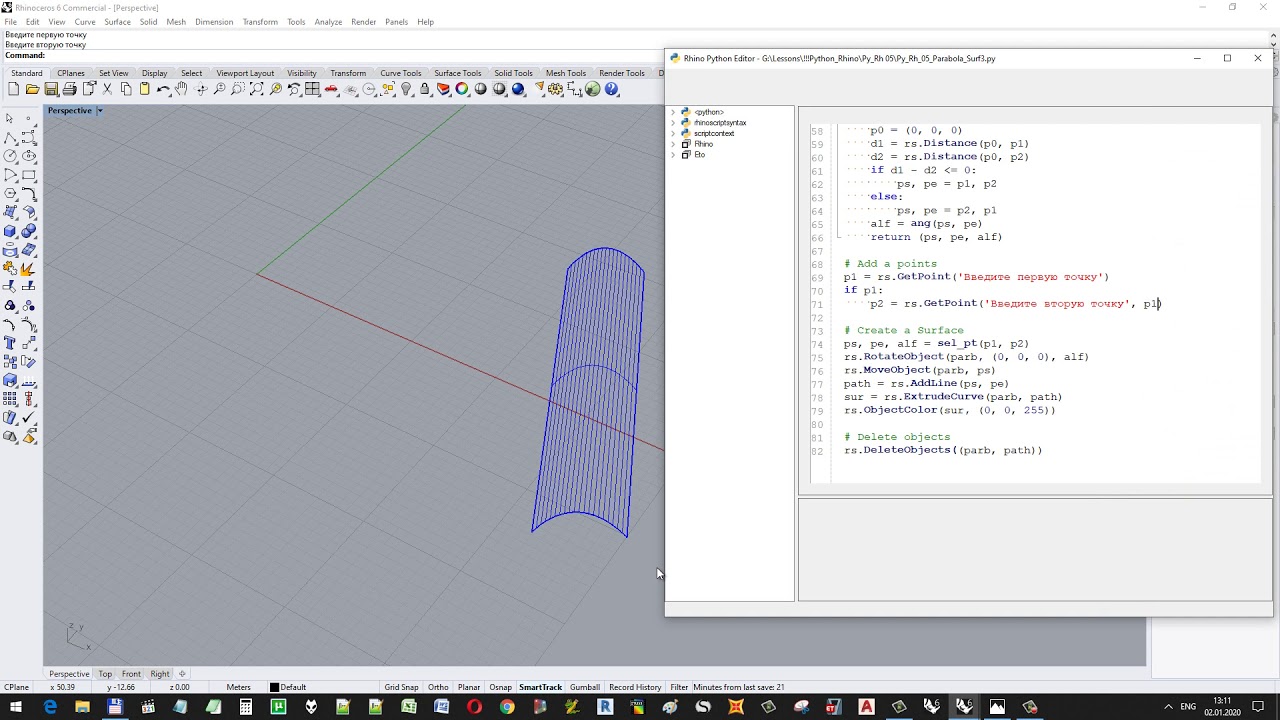Toggle Gumball in status bar
The height and width of the screenshot is (720, 1280).
tap(585, 687)
